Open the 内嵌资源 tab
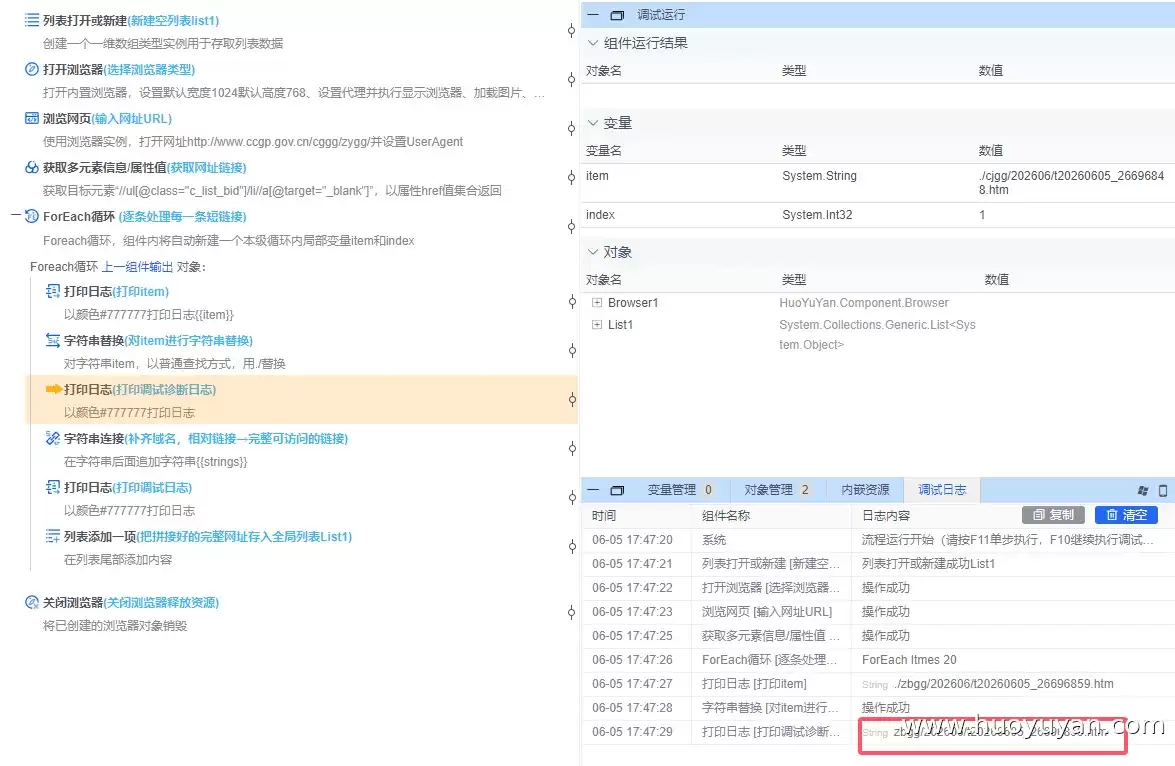 (x=865, y=489)
